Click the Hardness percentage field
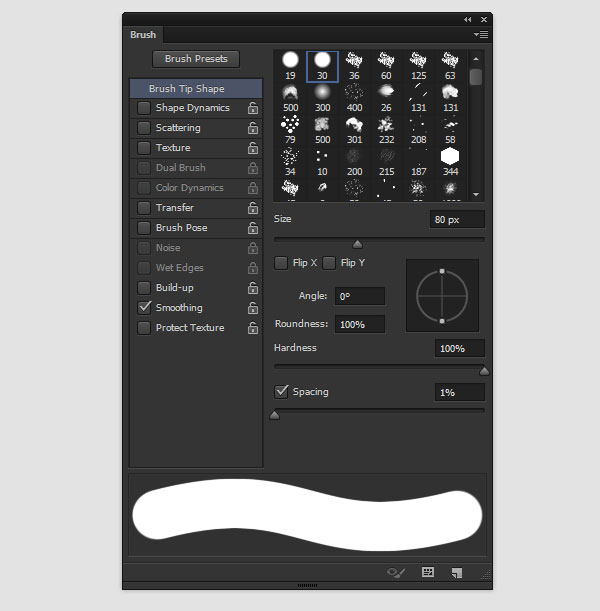The height and width of the screenshot is (611, 600). point(460,348)
